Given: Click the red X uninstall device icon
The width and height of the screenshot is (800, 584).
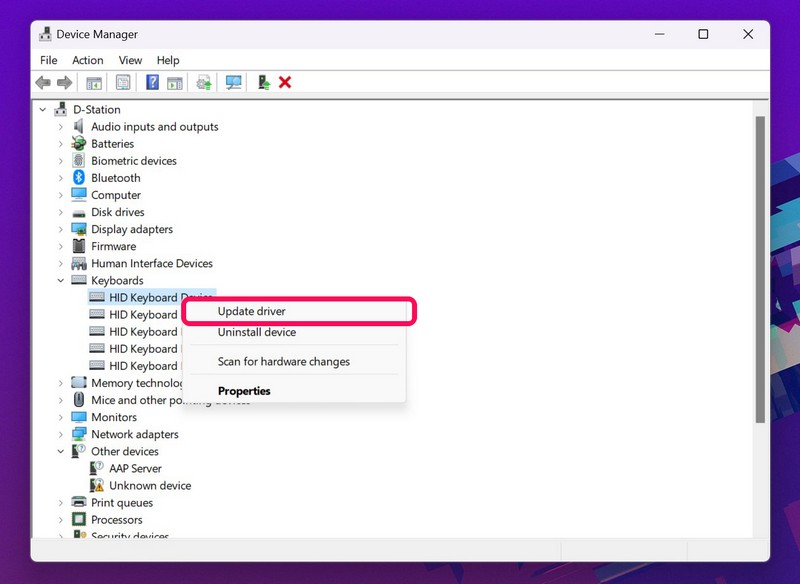Looking at the screenshot, I should (x=285, y=83).
